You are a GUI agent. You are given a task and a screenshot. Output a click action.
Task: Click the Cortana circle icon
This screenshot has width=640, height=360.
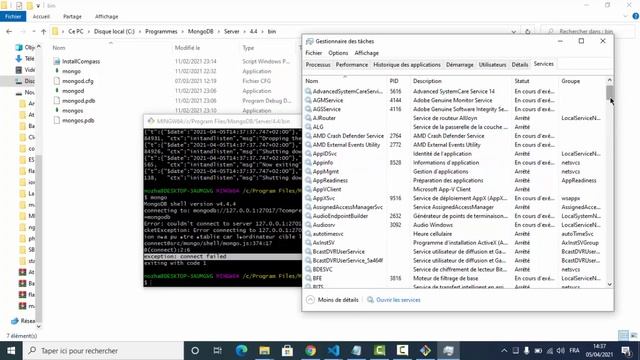(x=195, y=351)
